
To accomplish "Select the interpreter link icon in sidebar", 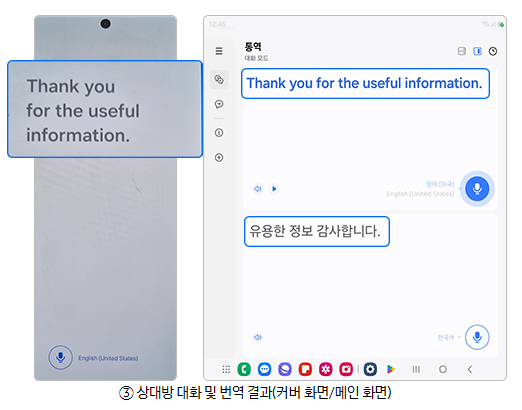I will [x=219, y=79].
